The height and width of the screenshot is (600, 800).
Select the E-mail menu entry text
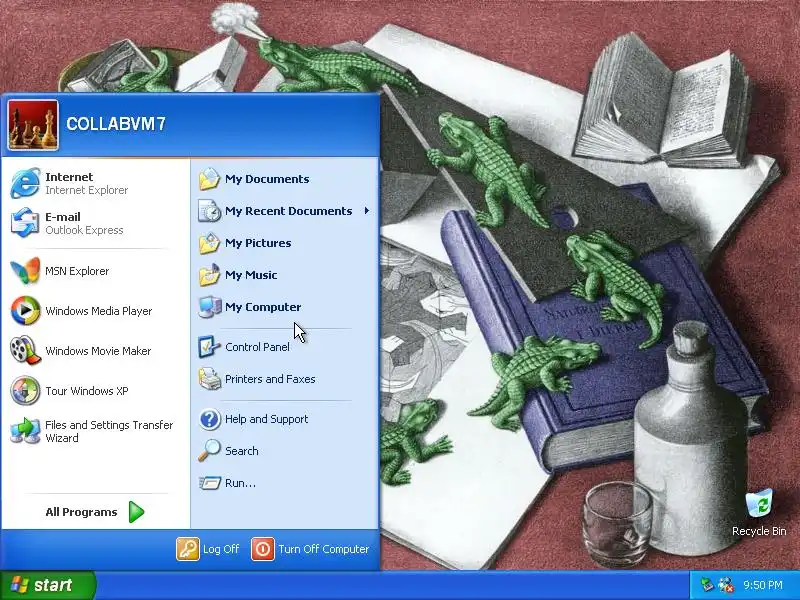pyautogui.click(x=63, y=217)
